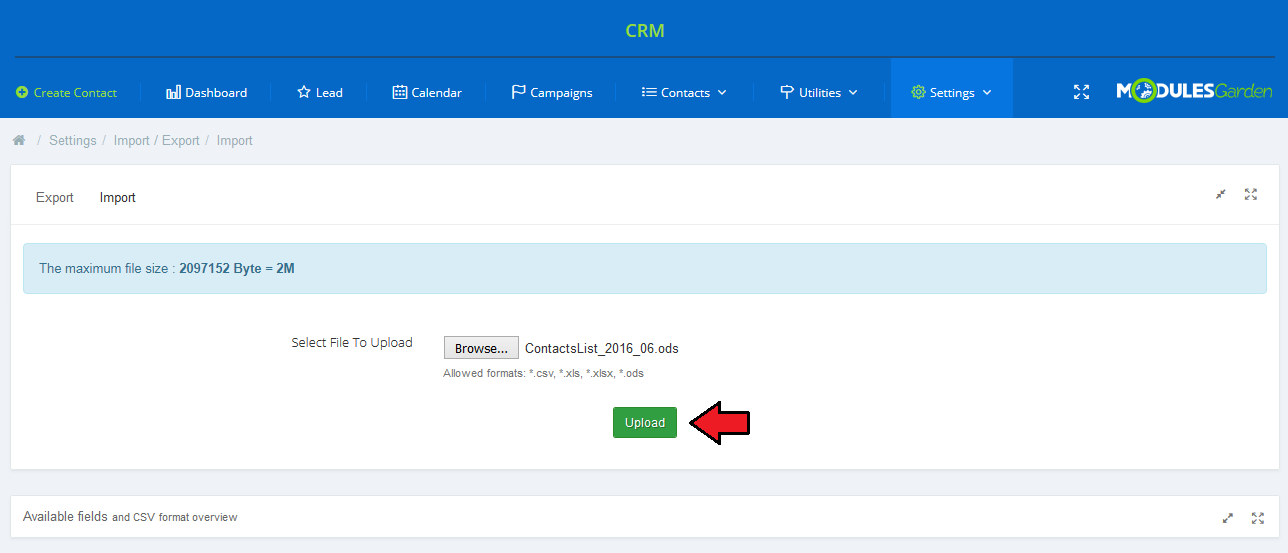Open the Calendar page
Image resolution: width=1288 pixels, height=553 pixels.
(427, 92)
